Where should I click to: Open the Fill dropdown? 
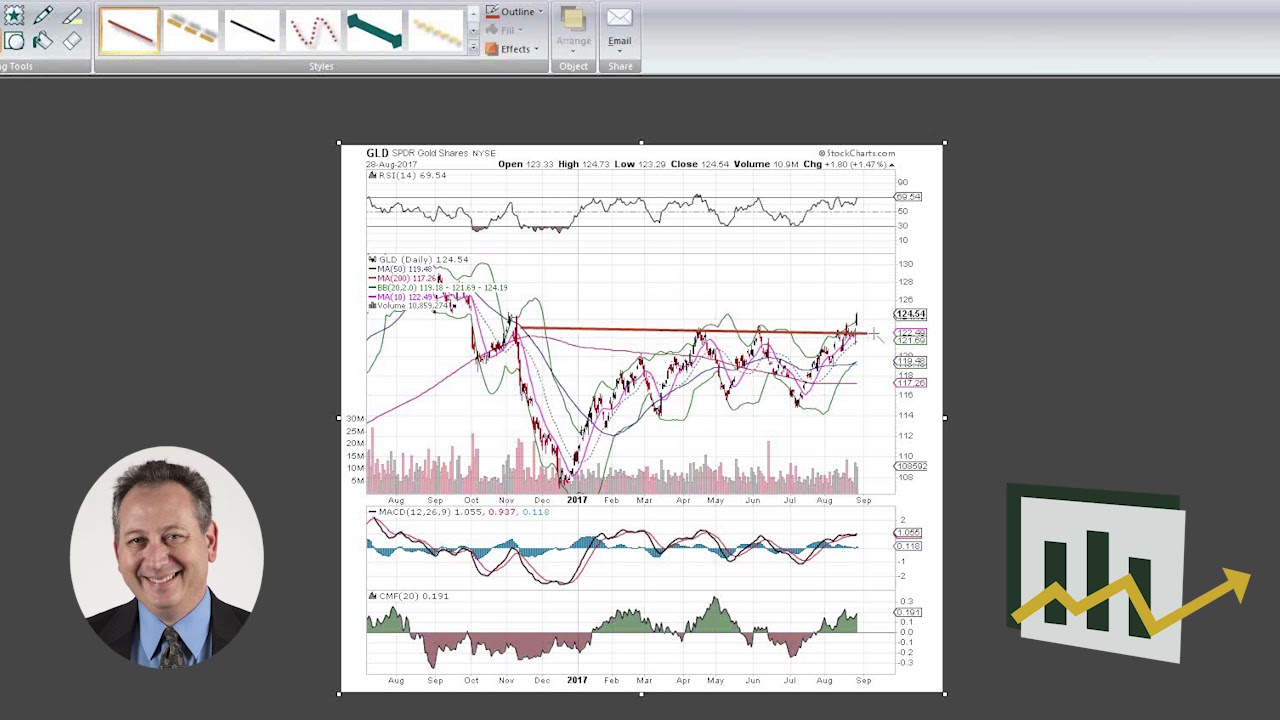pyautogui.click(x=502, y=30)
